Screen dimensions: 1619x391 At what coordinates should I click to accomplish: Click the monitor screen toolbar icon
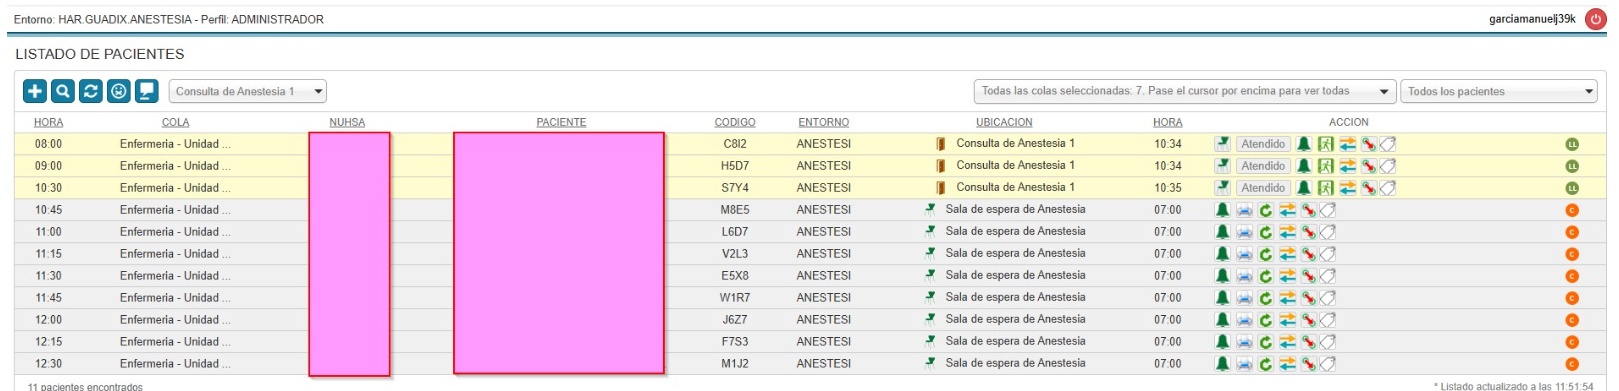(x=147, y=91)
